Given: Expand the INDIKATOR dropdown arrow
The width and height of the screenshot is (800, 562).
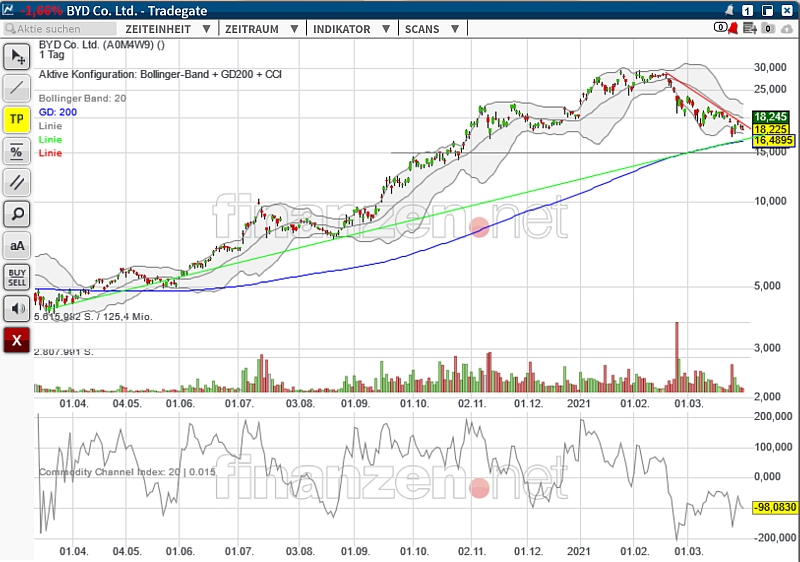Looking at the screenshot, I should (x=386, y=29).
